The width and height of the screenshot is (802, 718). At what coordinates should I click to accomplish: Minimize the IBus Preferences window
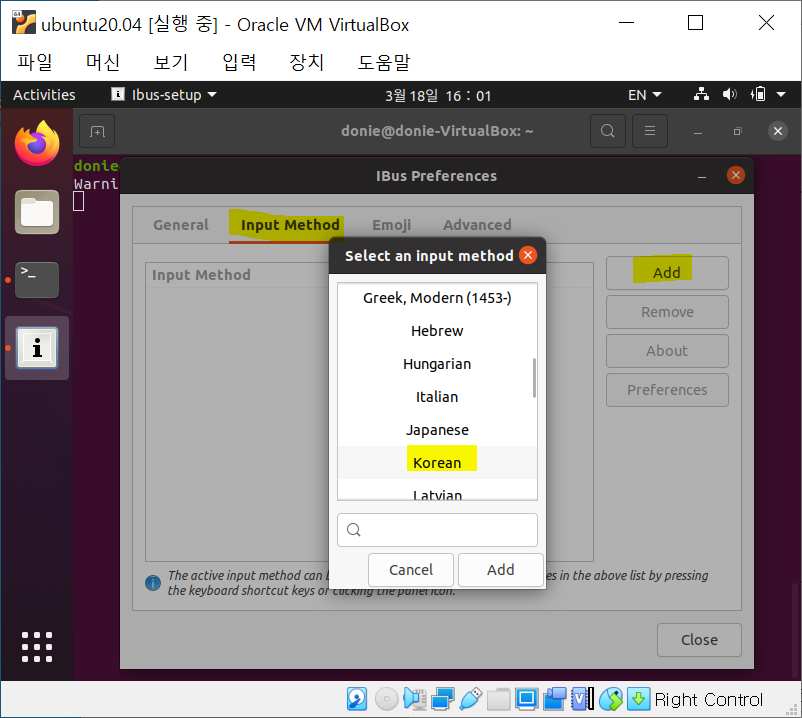[x=702, y=176]
